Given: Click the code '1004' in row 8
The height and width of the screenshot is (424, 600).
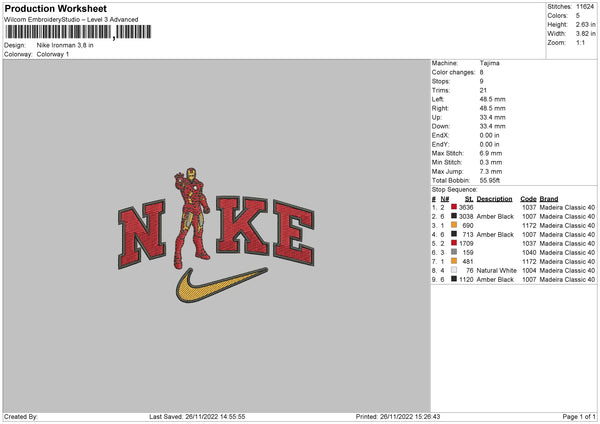Looking at the screenshot, I should coord(529,271).
